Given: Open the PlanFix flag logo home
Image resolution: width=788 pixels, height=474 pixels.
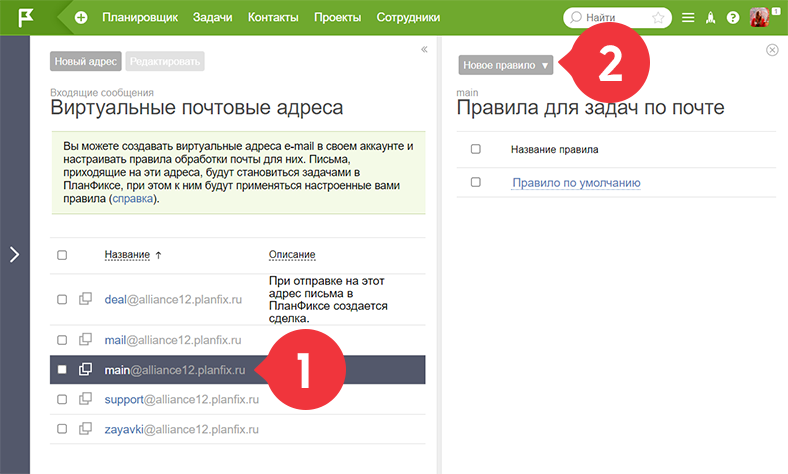Looking at the screenshot, I should click(x=25, y=18).
